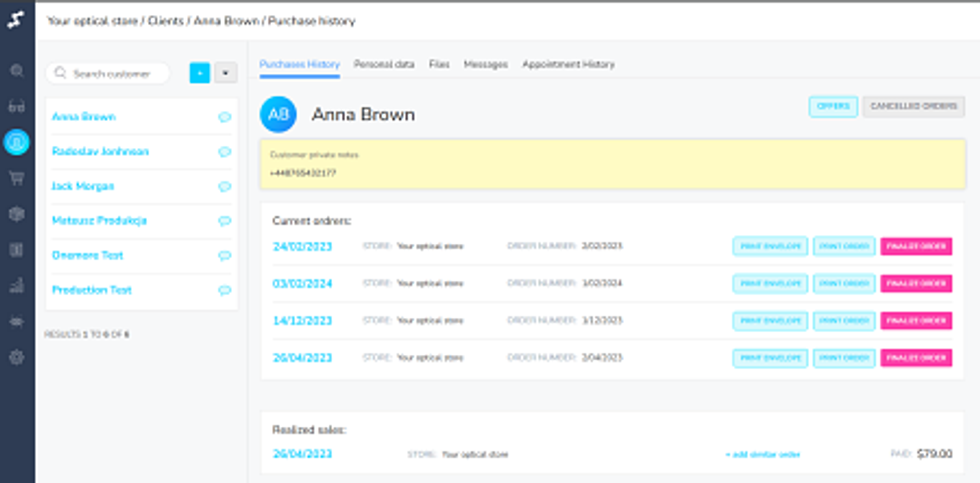Switch to the Personal data tab

coord(384,64)
